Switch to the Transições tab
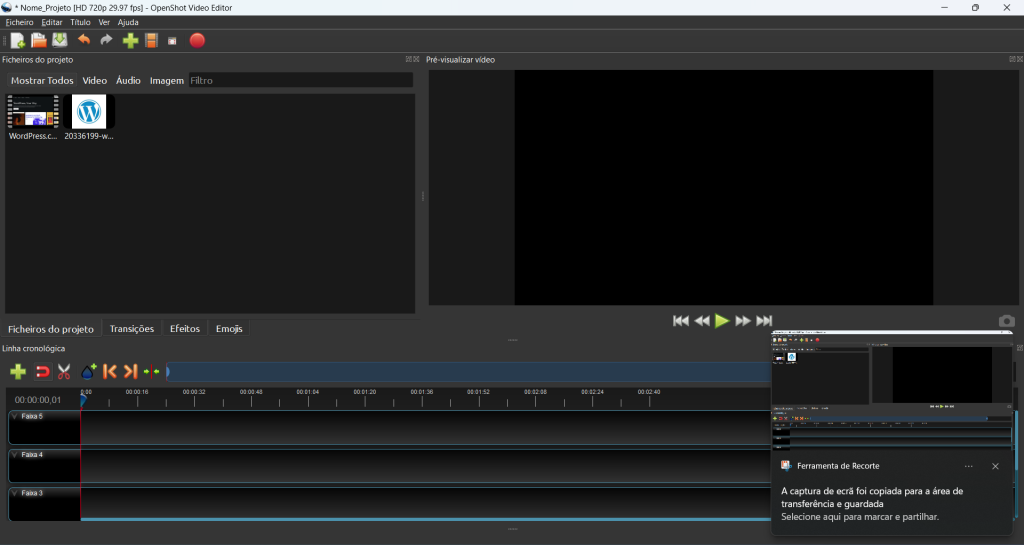 [x=132, y=329]
